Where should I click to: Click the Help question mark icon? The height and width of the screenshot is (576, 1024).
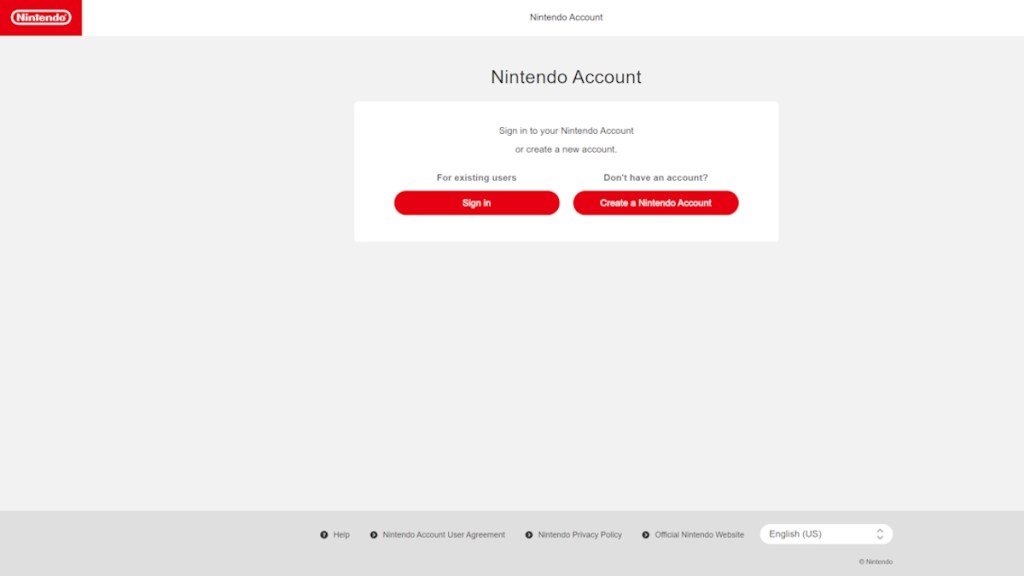(324, 535)
